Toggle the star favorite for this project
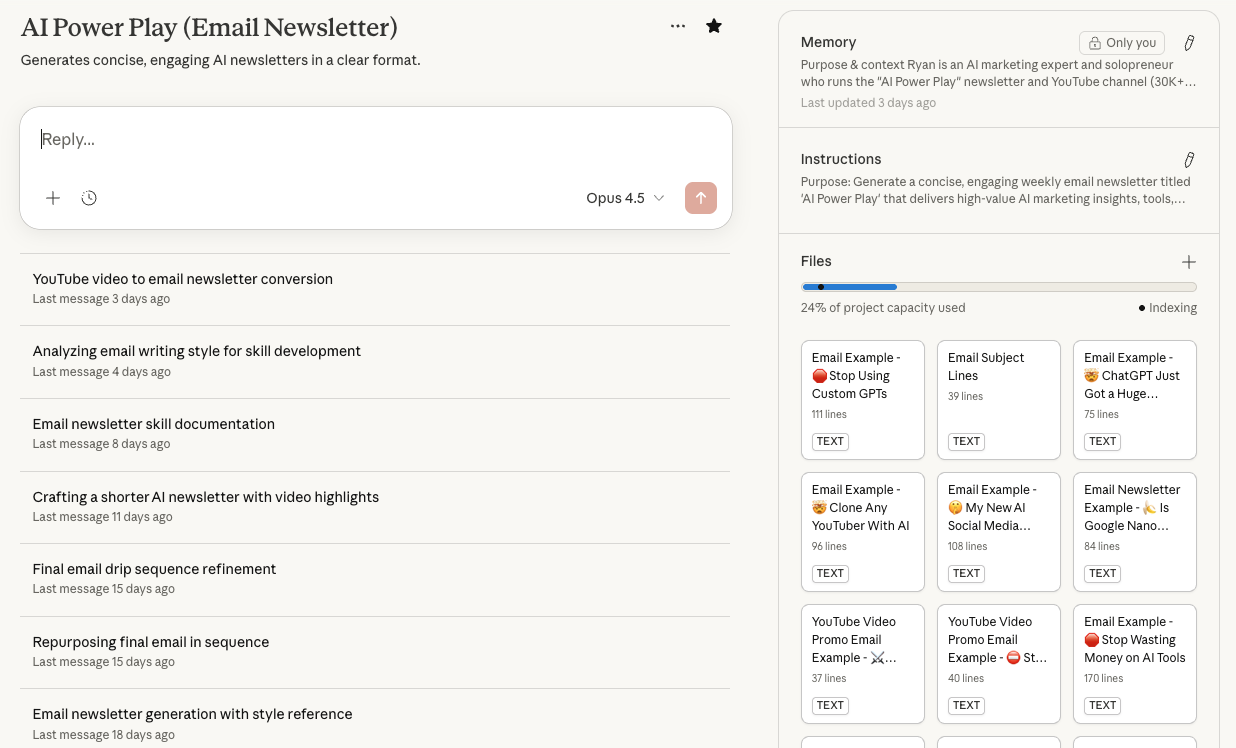The height and width of the screenshot is (748, 1236). [x=714, y=26]
